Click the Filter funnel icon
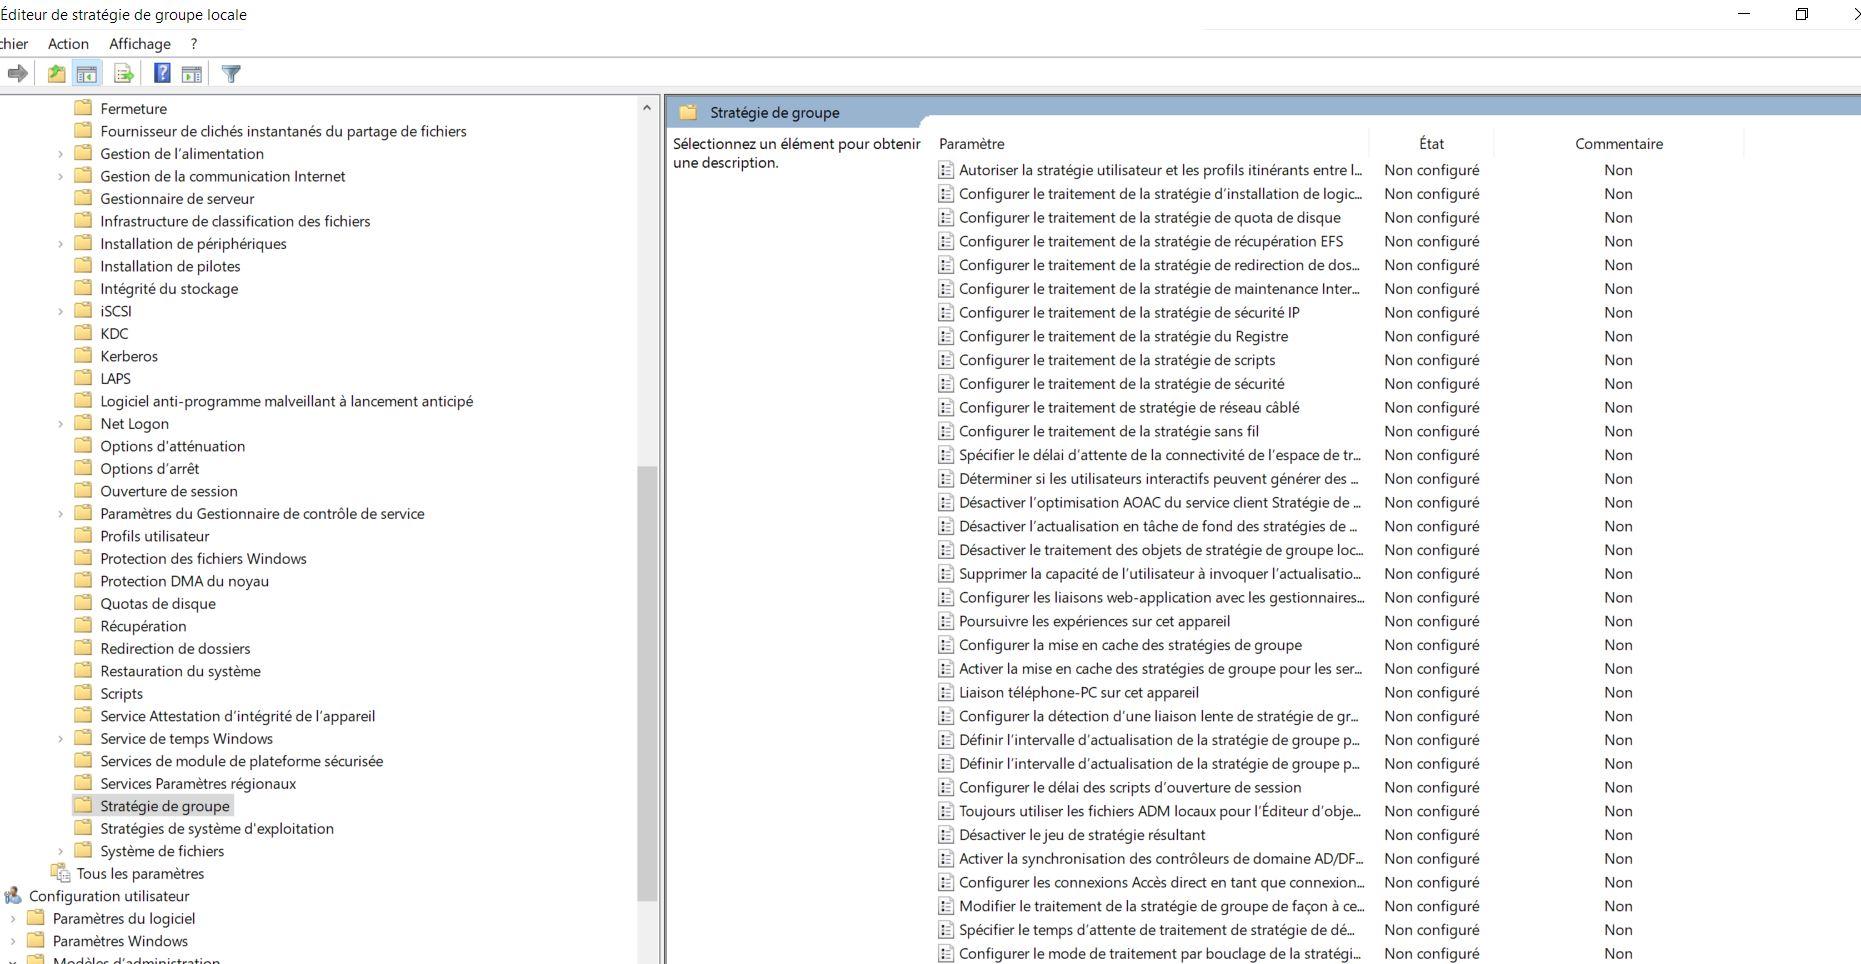This screenshot has width=1861, height=964. pos(231,73)
